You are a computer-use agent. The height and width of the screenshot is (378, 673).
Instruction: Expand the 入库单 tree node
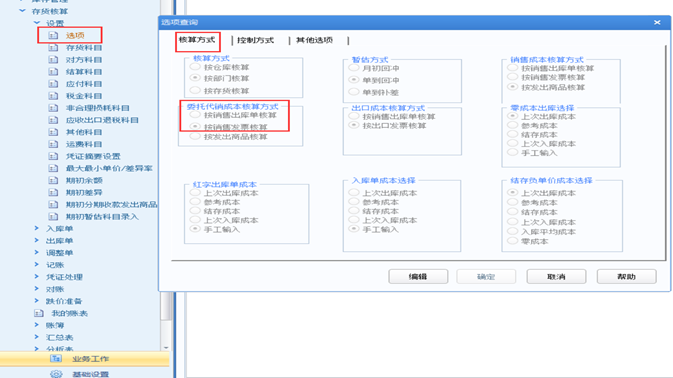37,229
